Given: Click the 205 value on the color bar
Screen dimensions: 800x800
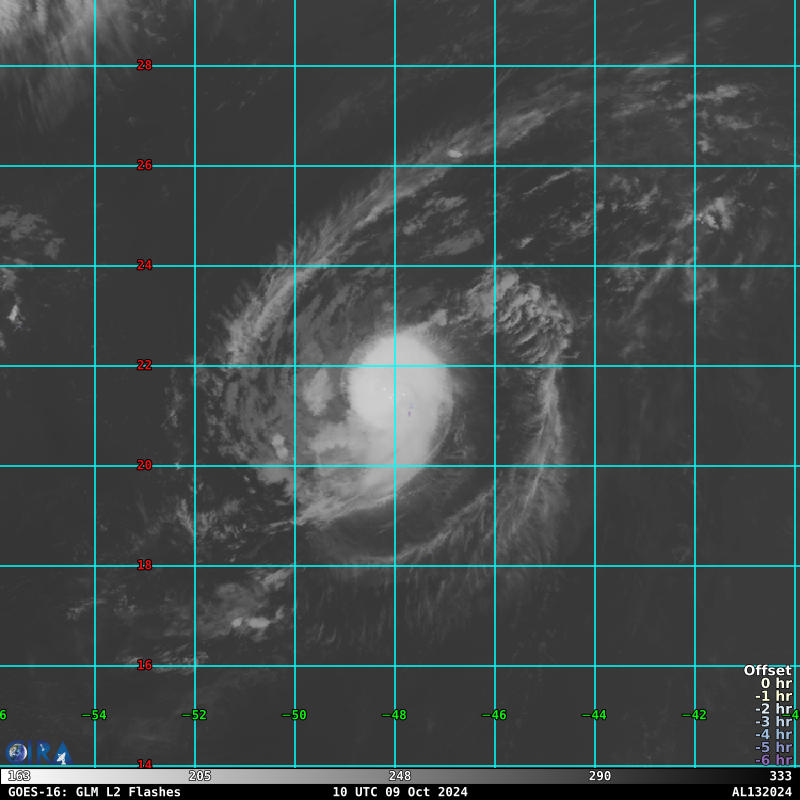Looking at the screenshot, I should [200, 776].
